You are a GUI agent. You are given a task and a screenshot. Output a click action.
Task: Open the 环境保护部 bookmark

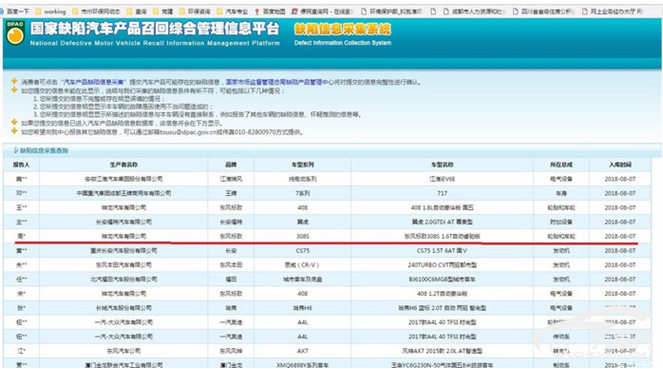[x=391, y=11]
